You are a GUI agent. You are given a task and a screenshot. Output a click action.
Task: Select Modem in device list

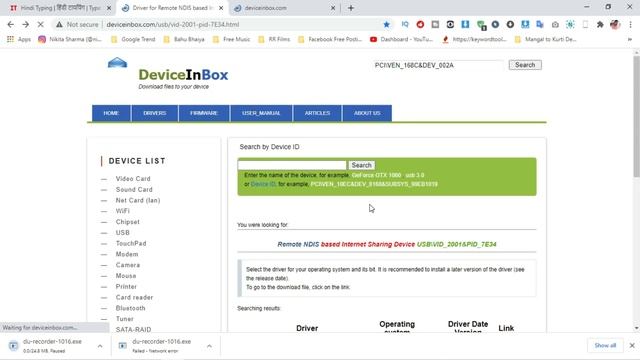coord(127,254)
